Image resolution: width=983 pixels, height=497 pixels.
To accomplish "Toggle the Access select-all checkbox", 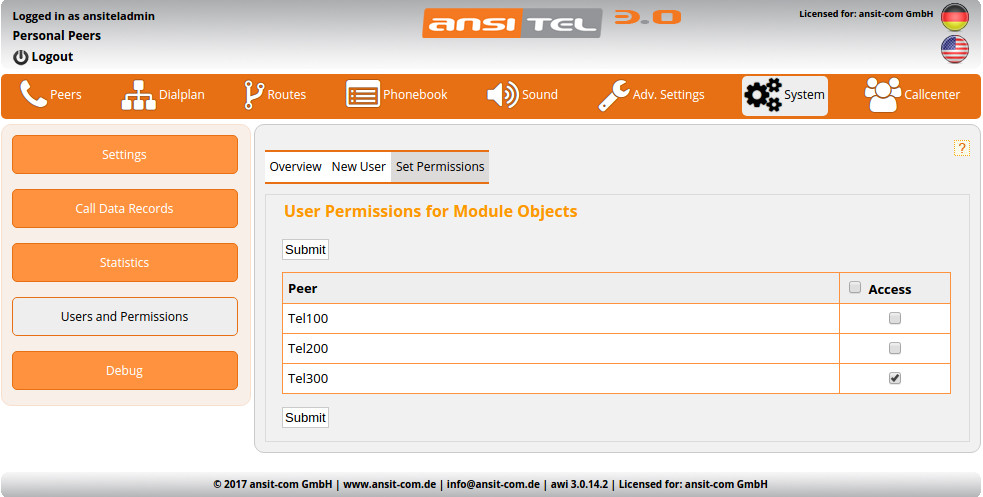I will coord(855,288).
